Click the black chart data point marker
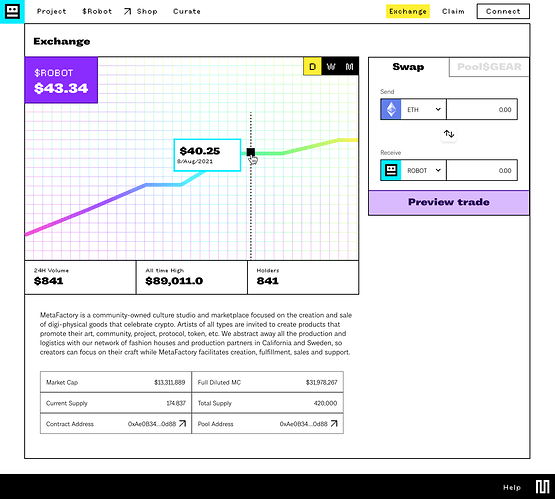Screen dimensions: 555x499 251,152
